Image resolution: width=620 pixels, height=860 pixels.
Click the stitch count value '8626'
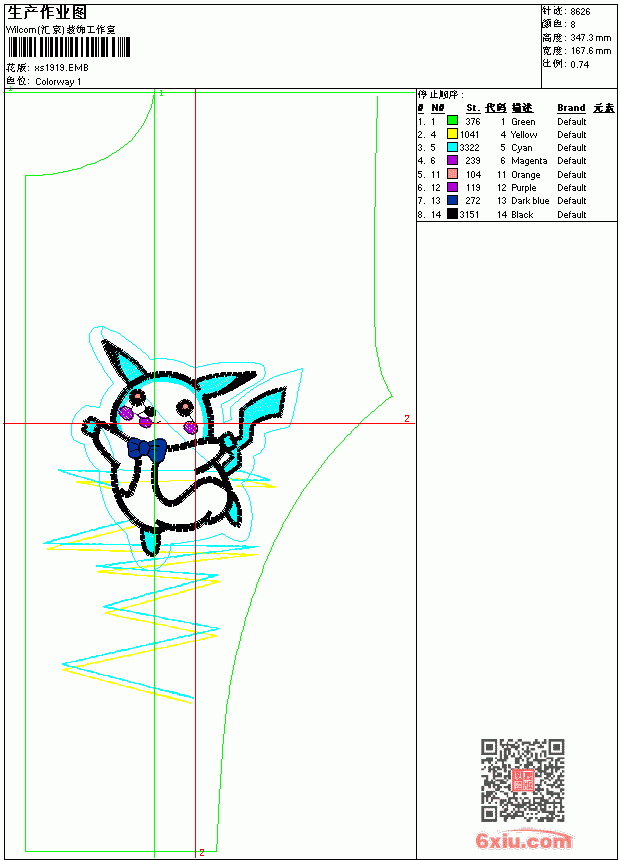click(x=580, y=12)
